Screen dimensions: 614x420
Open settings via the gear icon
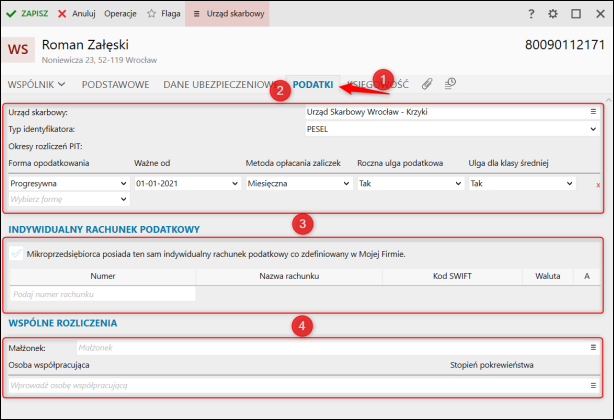[x=553, y=14]
